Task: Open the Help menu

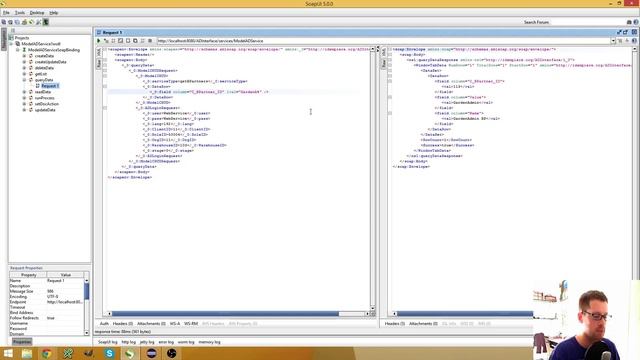Action: tap(53, 13)
